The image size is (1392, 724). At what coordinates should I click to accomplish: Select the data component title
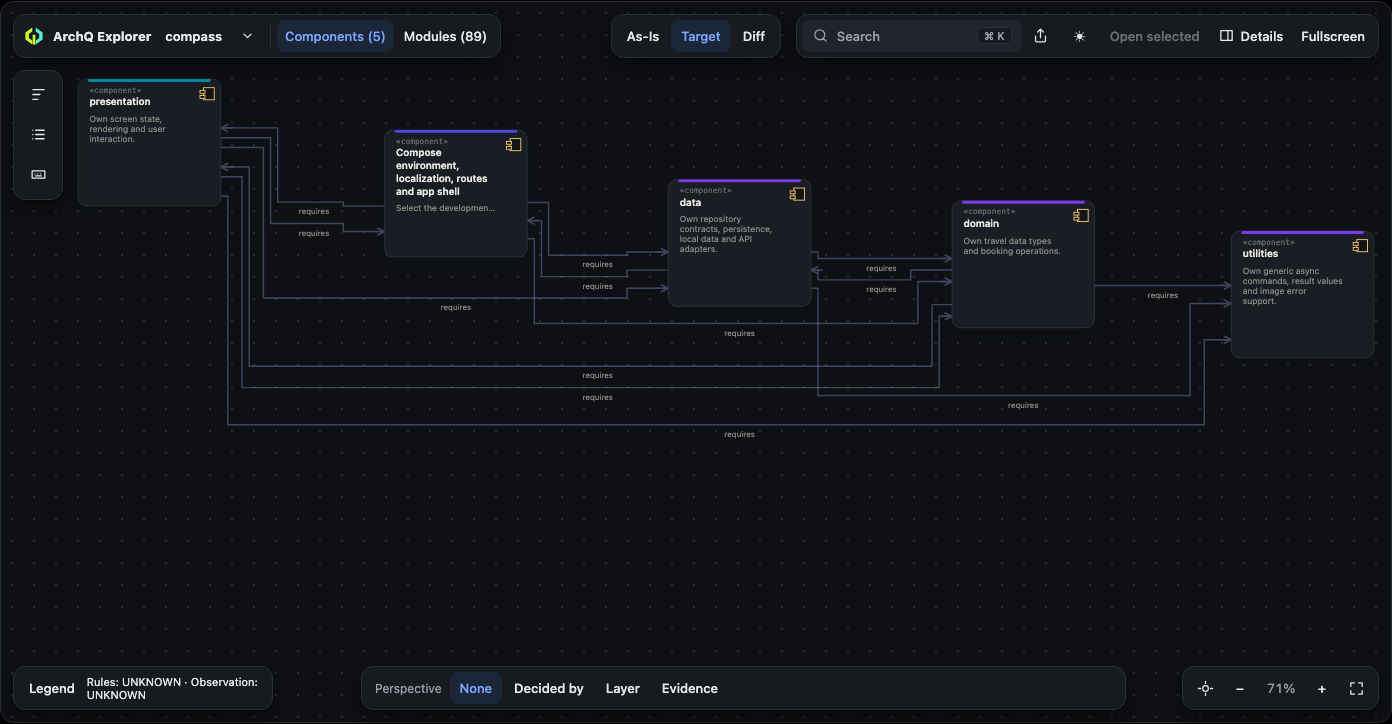tap(690, 202)
